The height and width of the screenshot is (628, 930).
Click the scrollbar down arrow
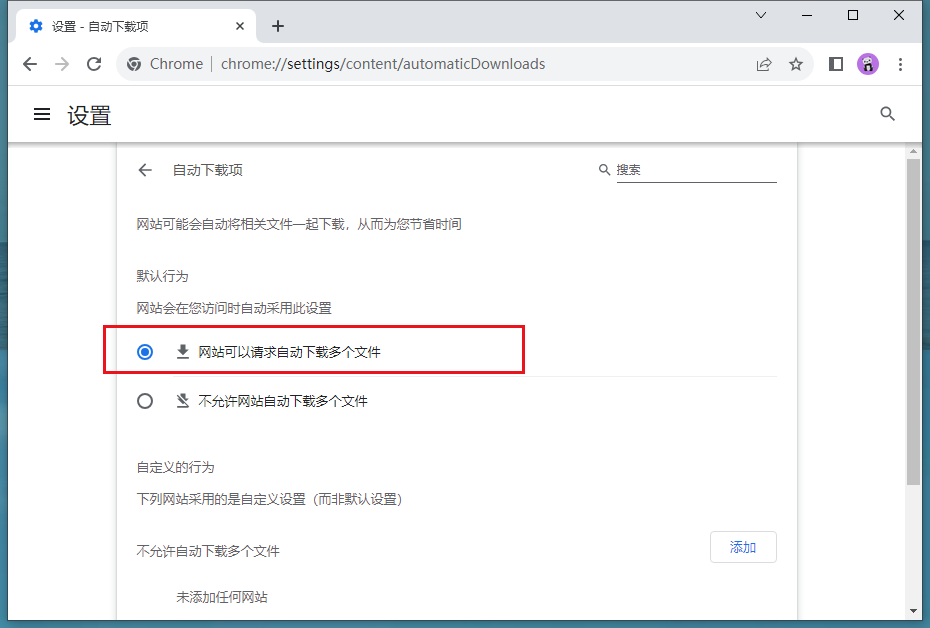(913, 611)
